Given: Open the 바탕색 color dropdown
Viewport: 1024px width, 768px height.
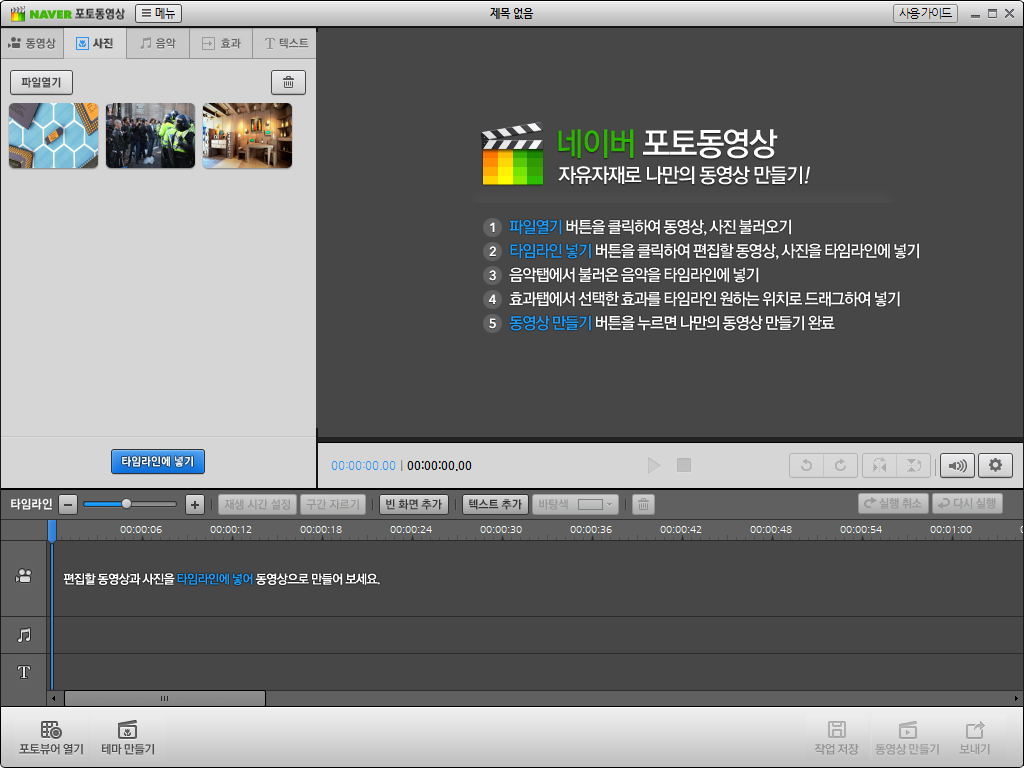Looking at the screenshot, I should click(x=575, y=504).
